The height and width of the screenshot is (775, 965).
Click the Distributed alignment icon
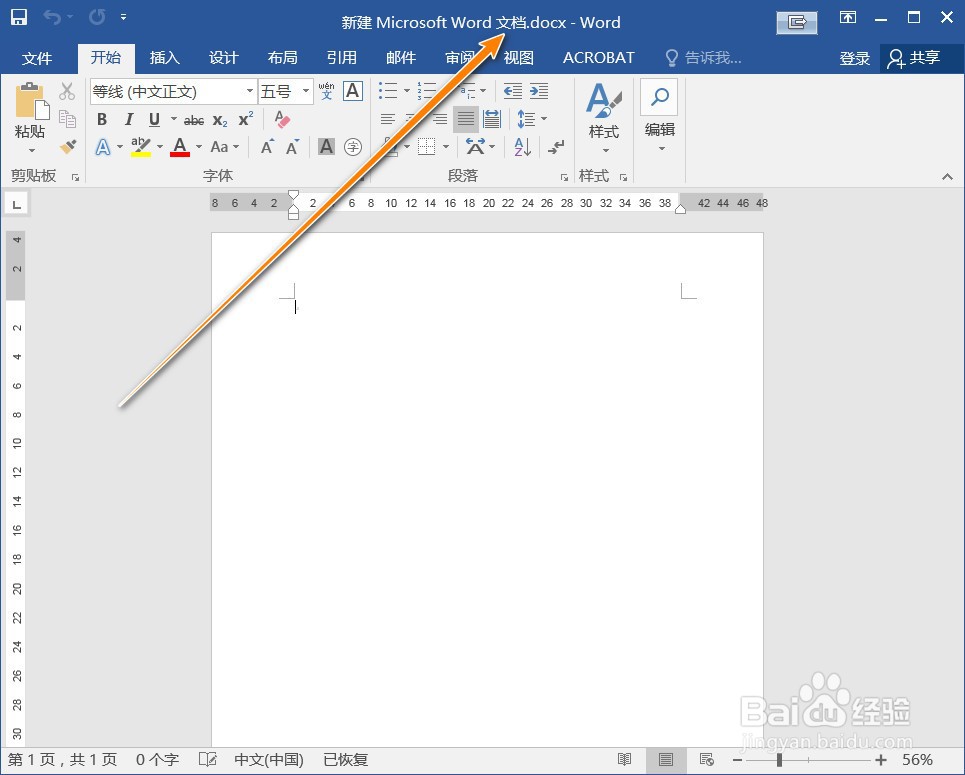(492, 119)
